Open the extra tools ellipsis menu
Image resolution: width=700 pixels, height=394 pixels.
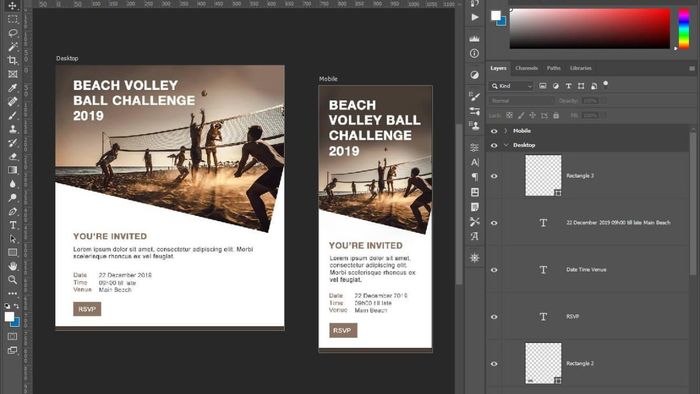coord(12,294)
